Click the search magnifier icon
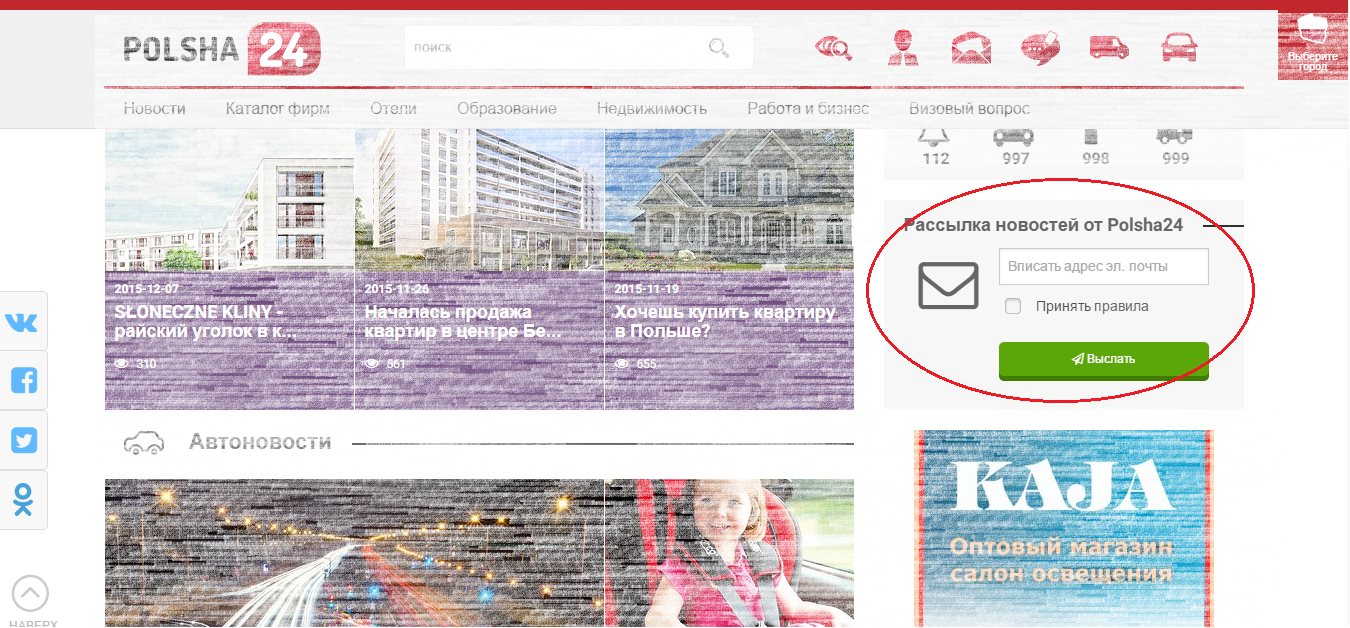 (x=719, y=48)
